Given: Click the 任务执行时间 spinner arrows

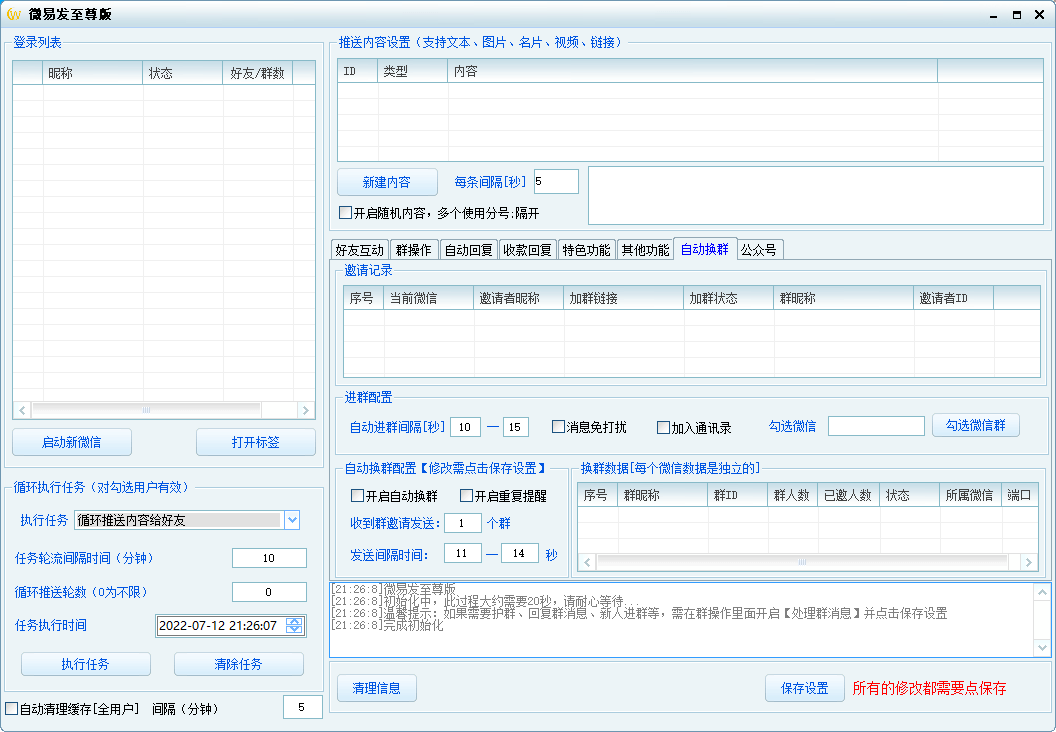Looking at the screenshot, I should click(294, 626).
